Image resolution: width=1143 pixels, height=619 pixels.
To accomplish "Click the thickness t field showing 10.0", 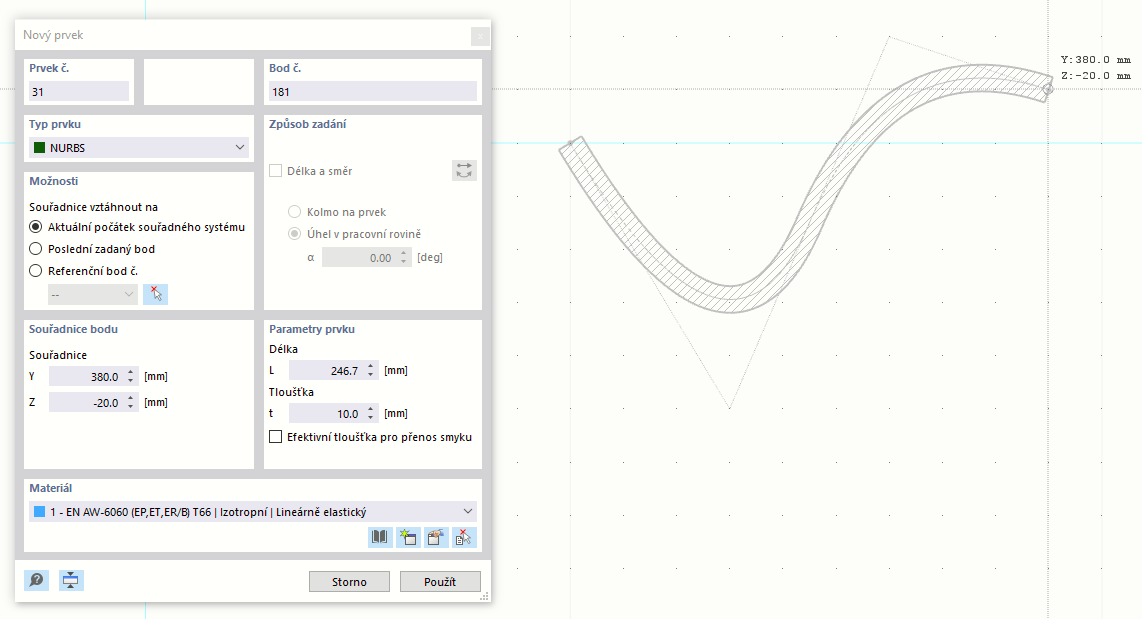I will 327,413.
